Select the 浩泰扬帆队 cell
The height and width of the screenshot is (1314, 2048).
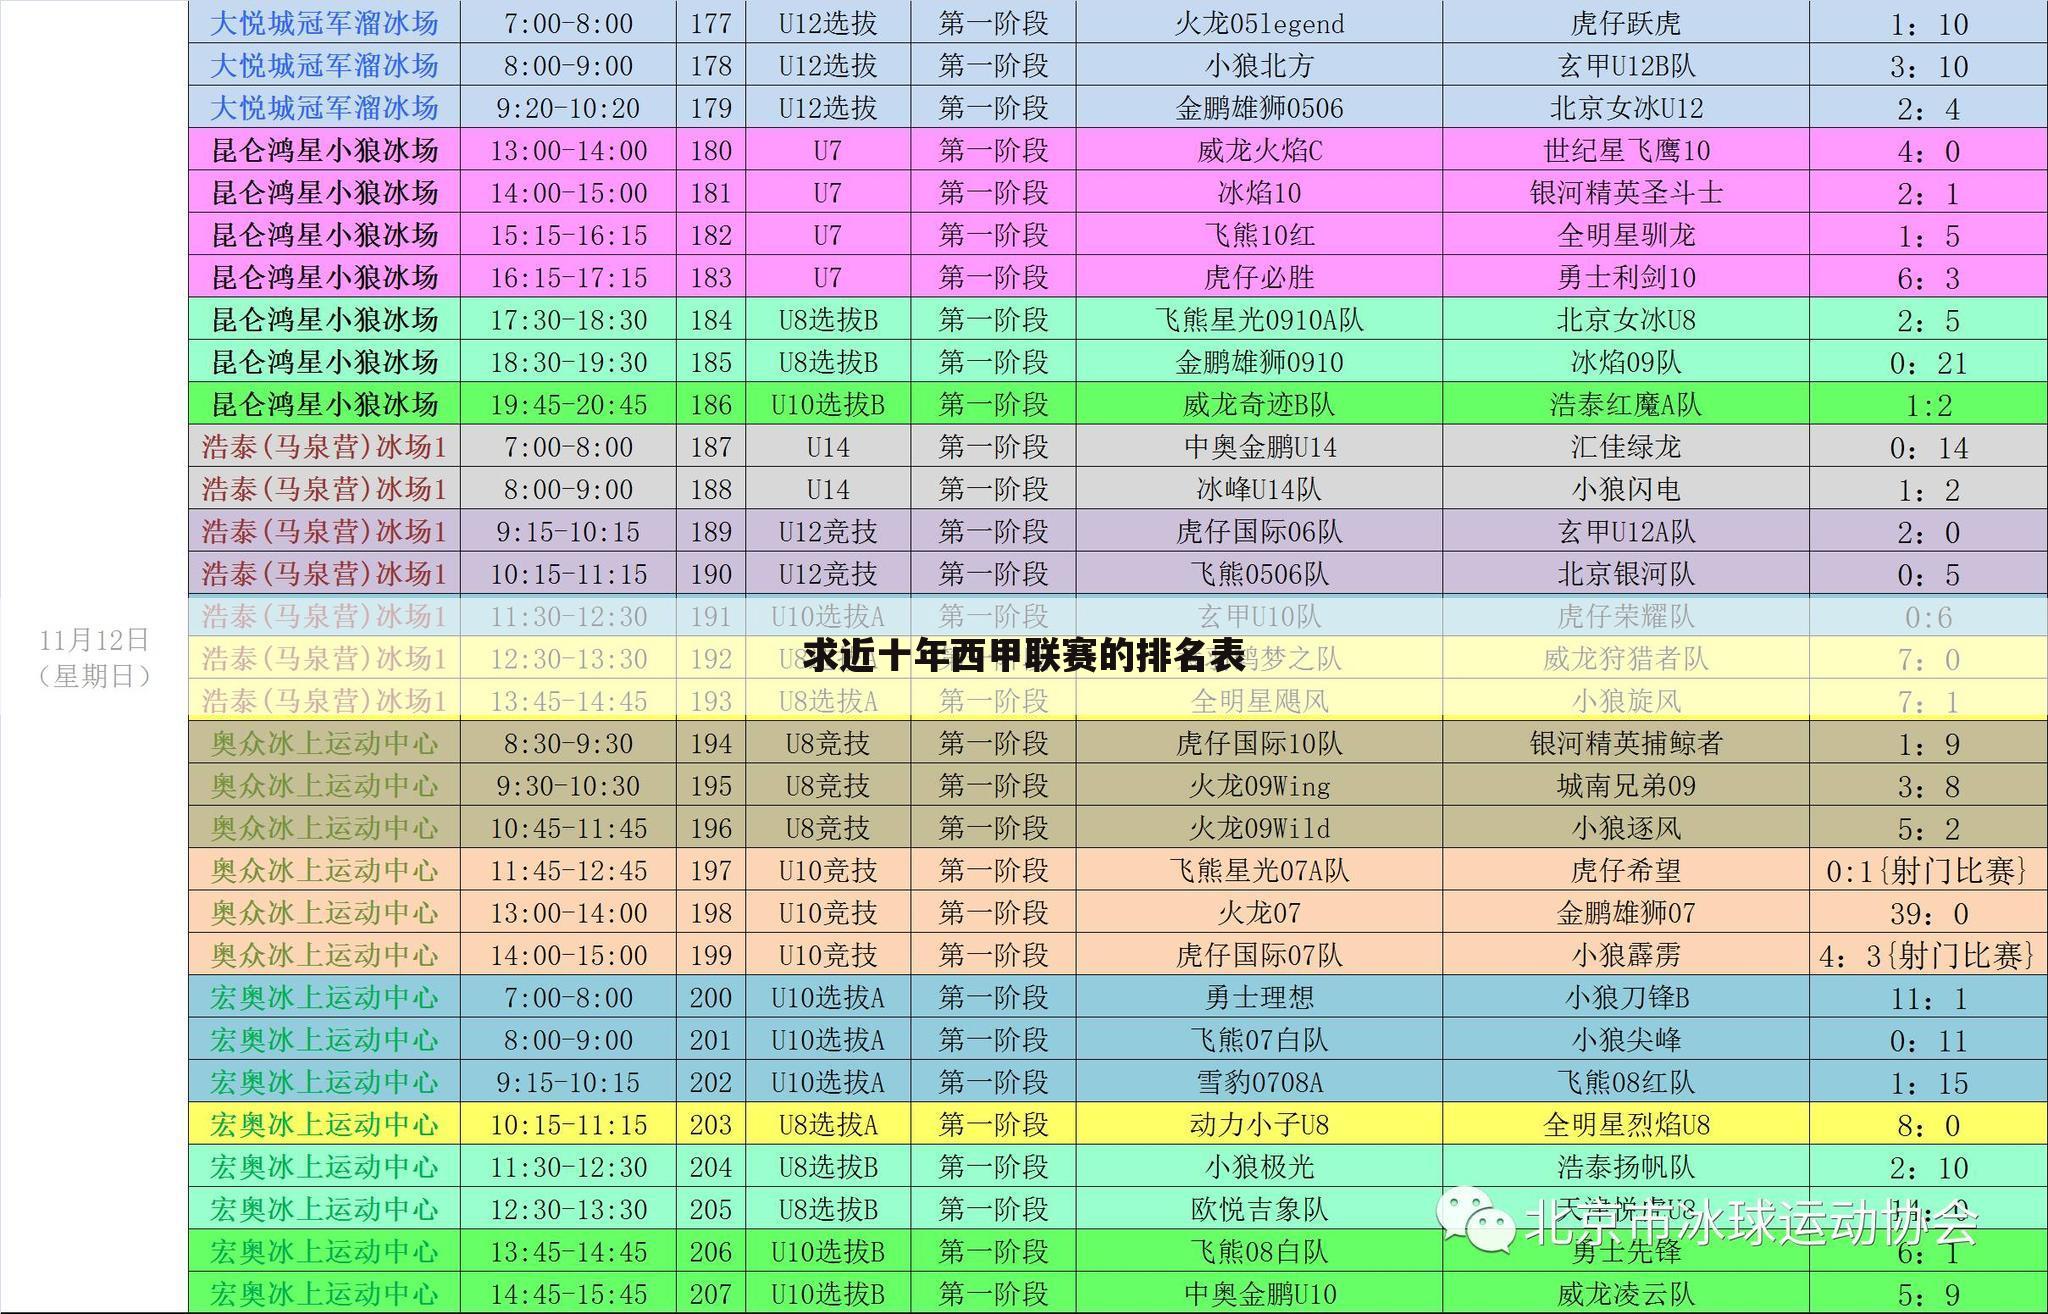pos(1626,1167)
